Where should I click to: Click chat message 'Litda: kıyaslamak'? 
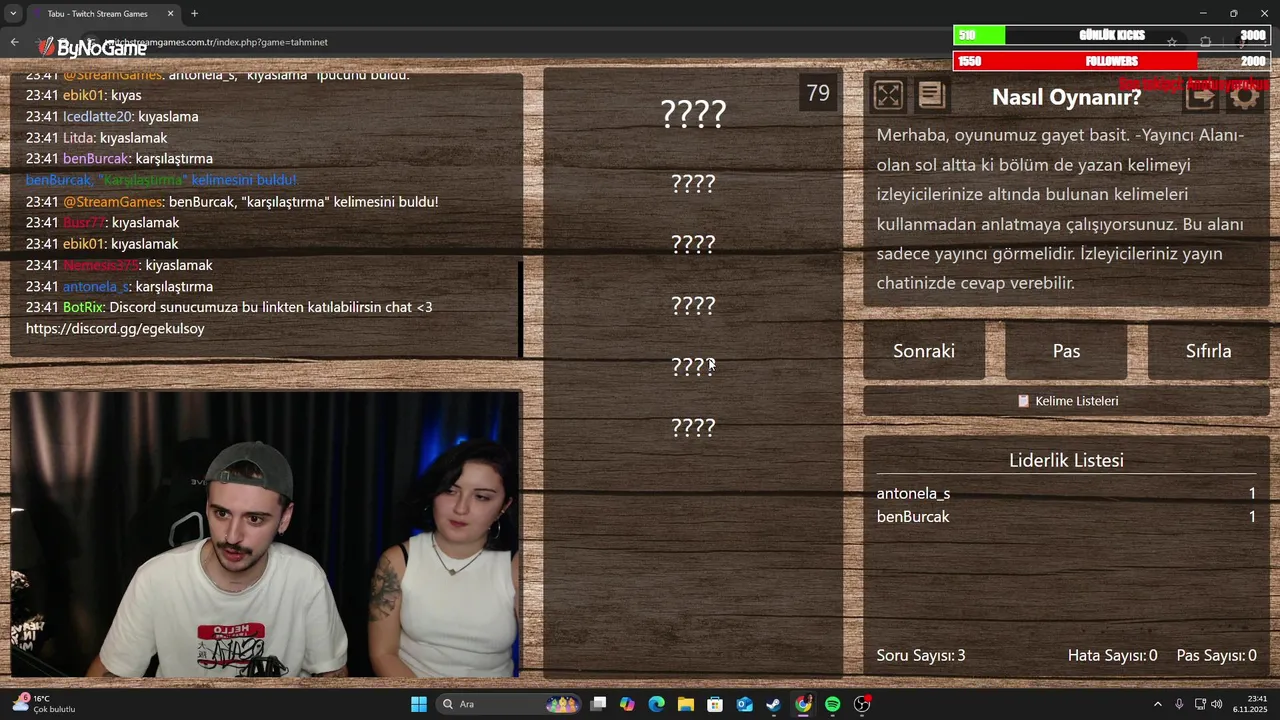tap(96, 137)
